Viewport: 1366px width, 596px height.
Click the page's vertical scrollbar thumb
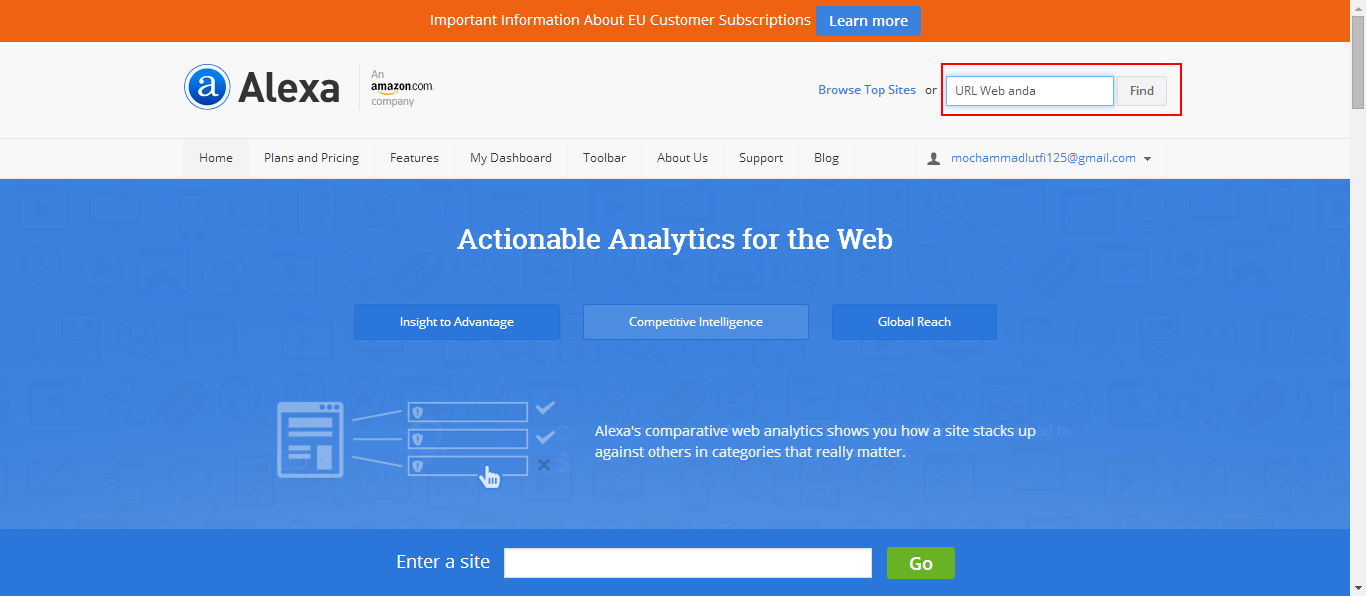click(1358, 62)
